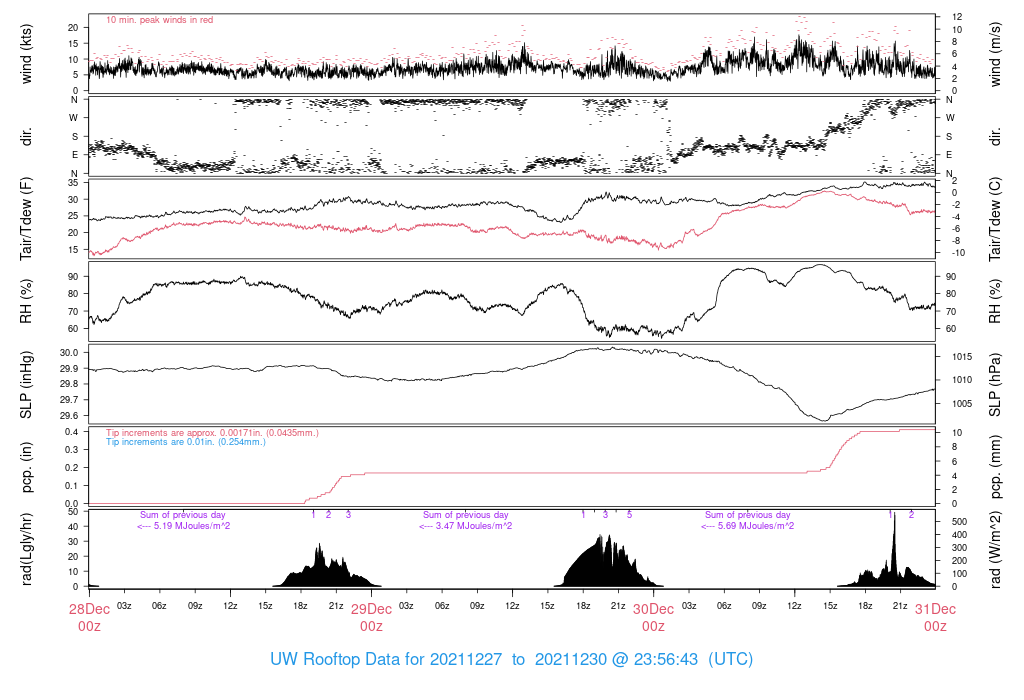Select the 'SLP (inHg)' axis label

(26, 384)
